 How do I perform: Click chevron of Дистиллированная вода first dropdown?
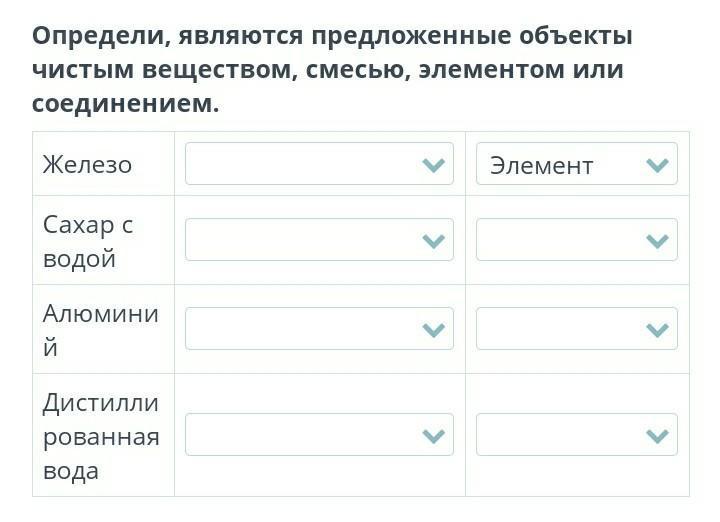(x=433, y=435)
